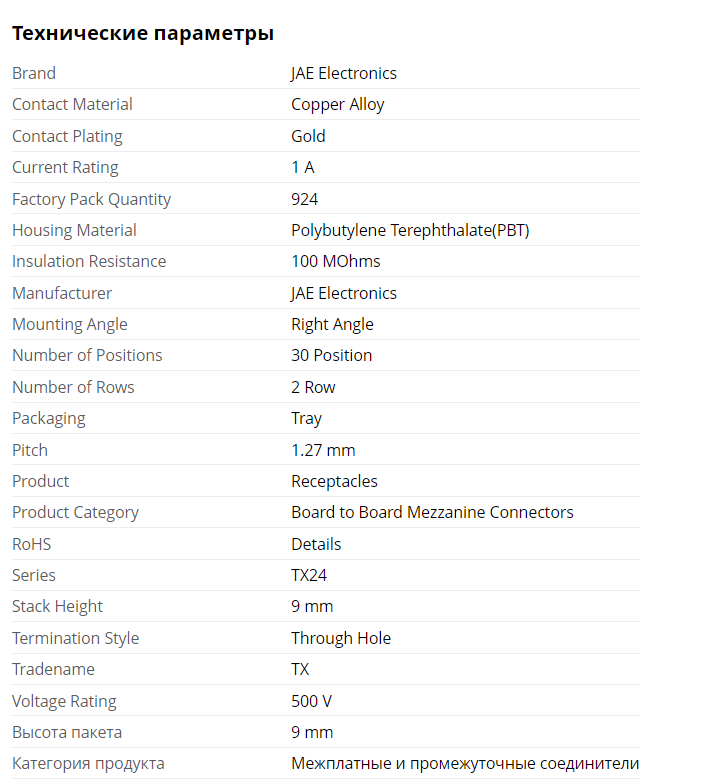The image size is (711, 782).
Task: Select the 1.27 mm pitch value
Action: point(323,450)
